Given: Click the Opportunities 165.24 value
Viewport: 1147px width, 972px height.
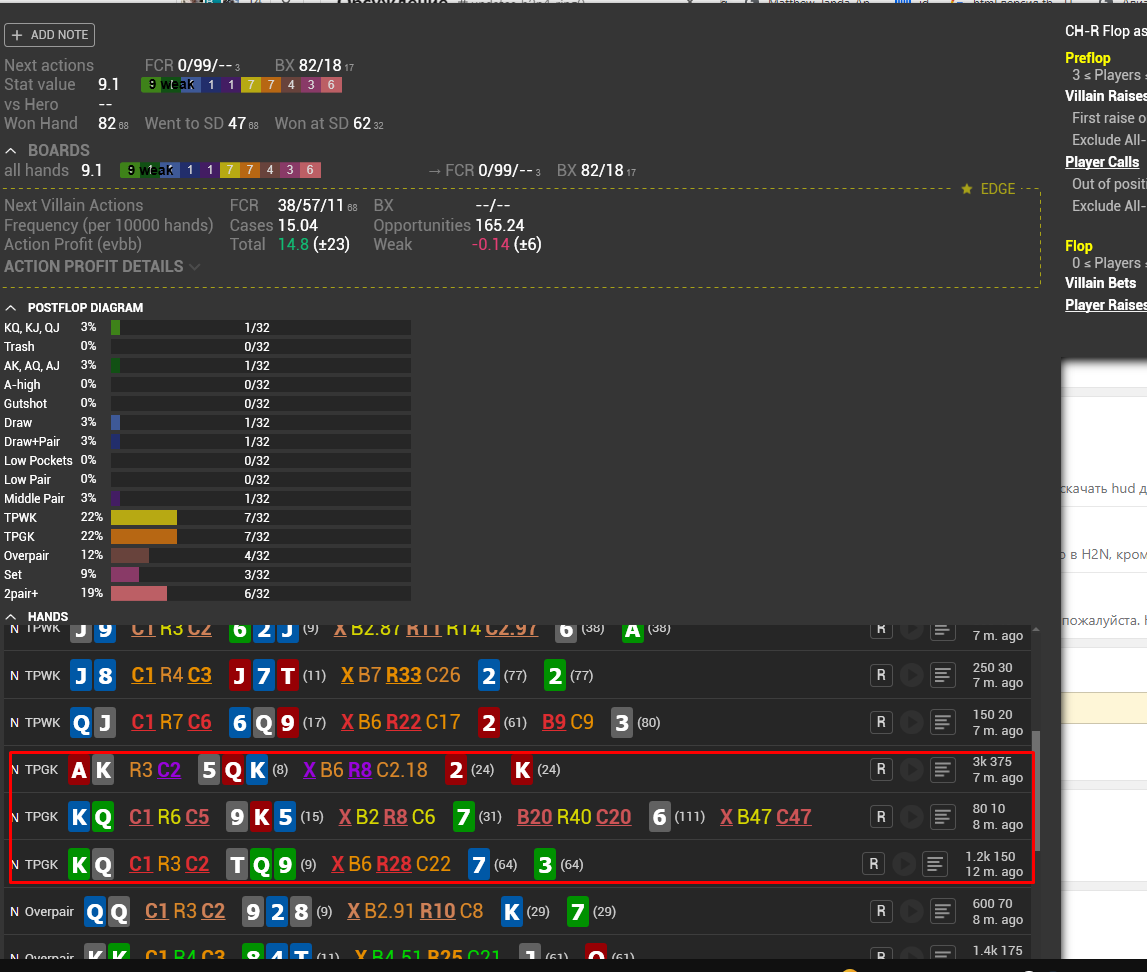Looking at the screenshot, I should click(x=500, y=225).
